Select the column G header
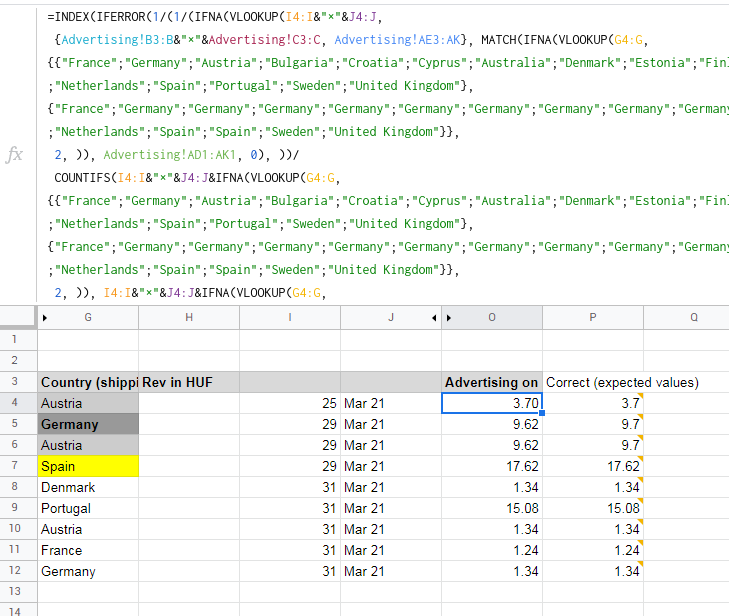This screenshot has width=729, height=616. pyautogui.click(x=88, y=318)
